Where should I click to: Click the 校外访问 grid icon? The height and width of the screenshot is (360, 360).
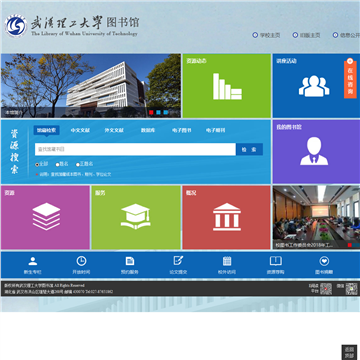[227, 261]
